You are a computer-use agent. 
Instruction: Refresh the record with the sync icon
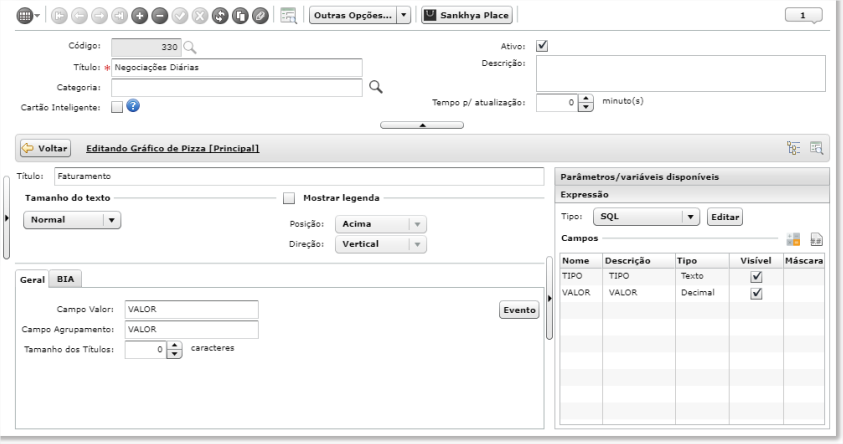(x=220, y=16)
